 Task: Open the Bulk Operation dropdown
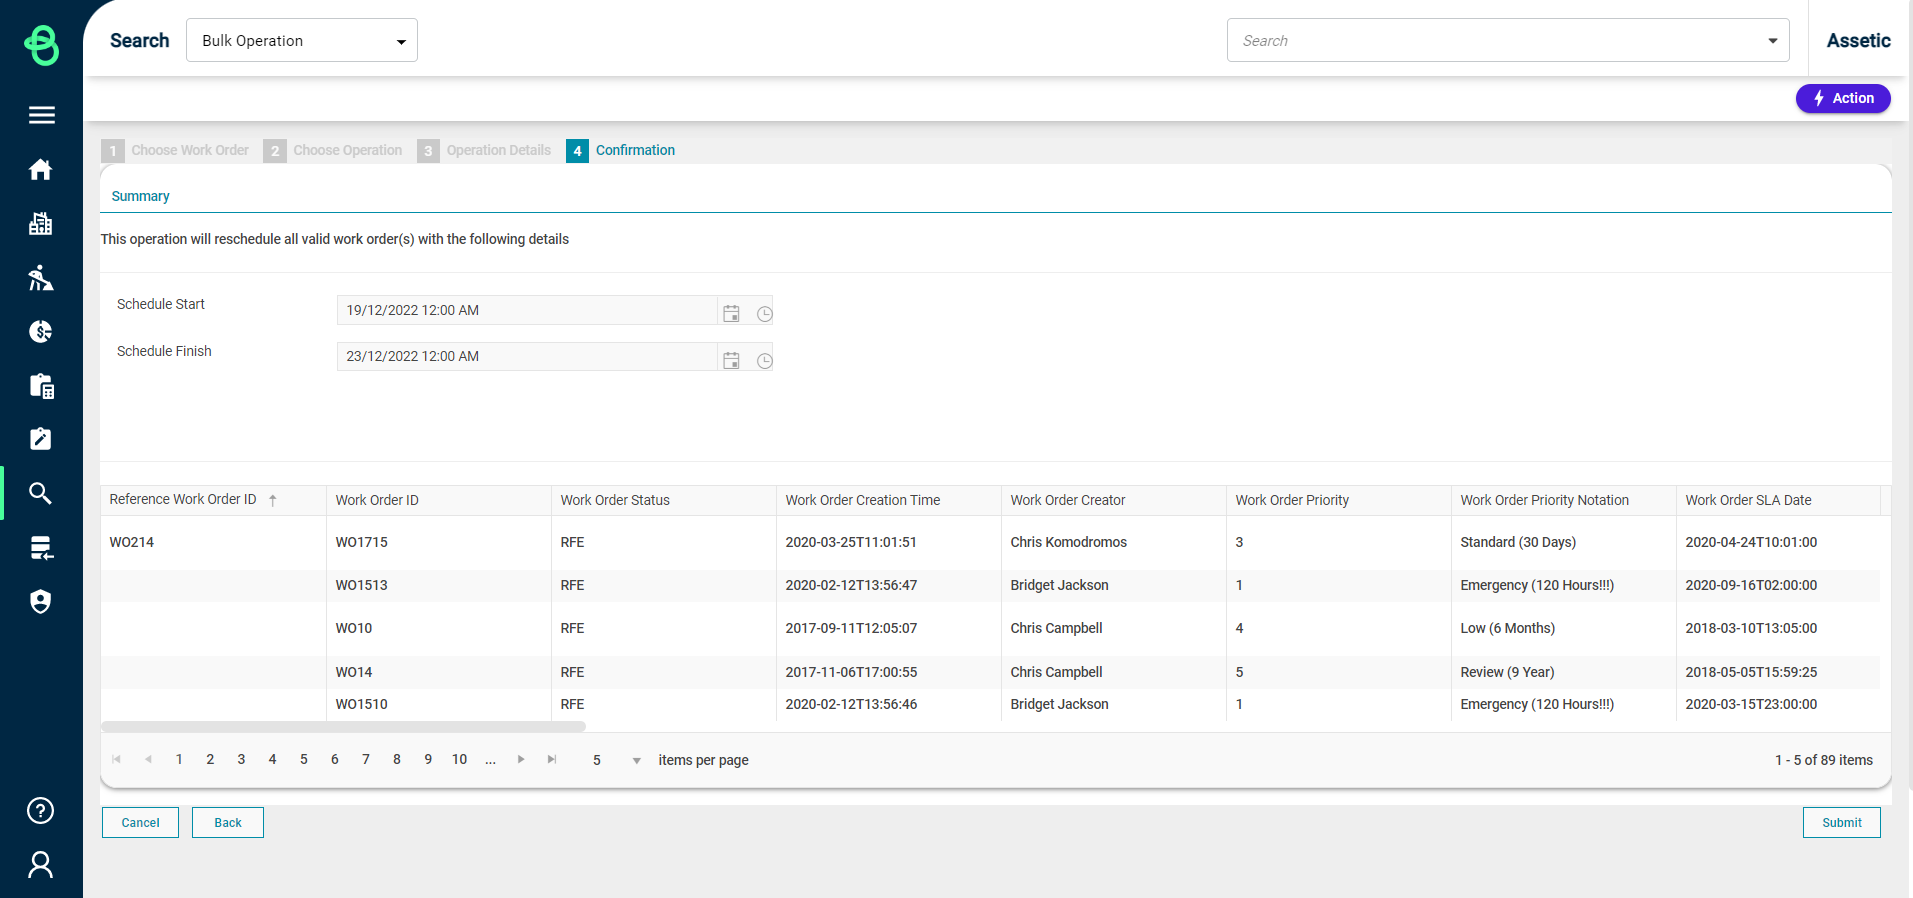click(x=302, y=40)
